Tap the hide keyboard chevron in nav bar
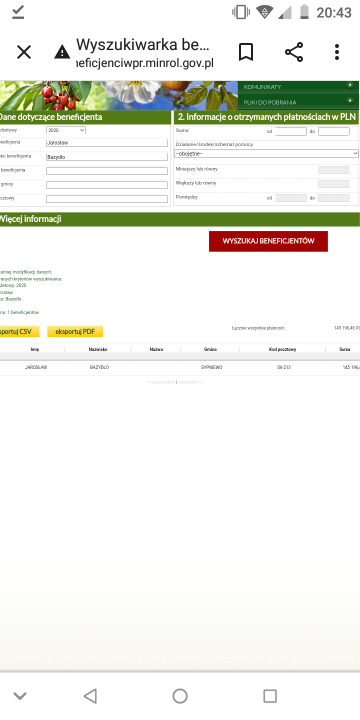Image resolution: width=360 pixels, height=720 pixels. [20, 696]
